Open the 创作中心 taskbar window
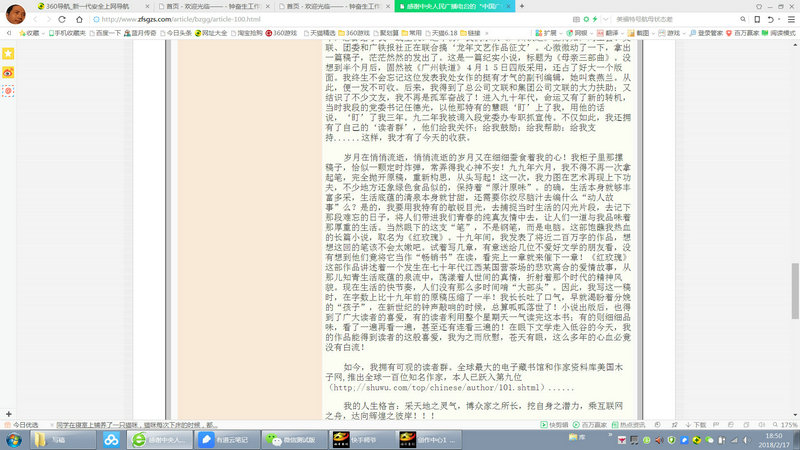This screenshot has width=800, height=450. [429, 440]
